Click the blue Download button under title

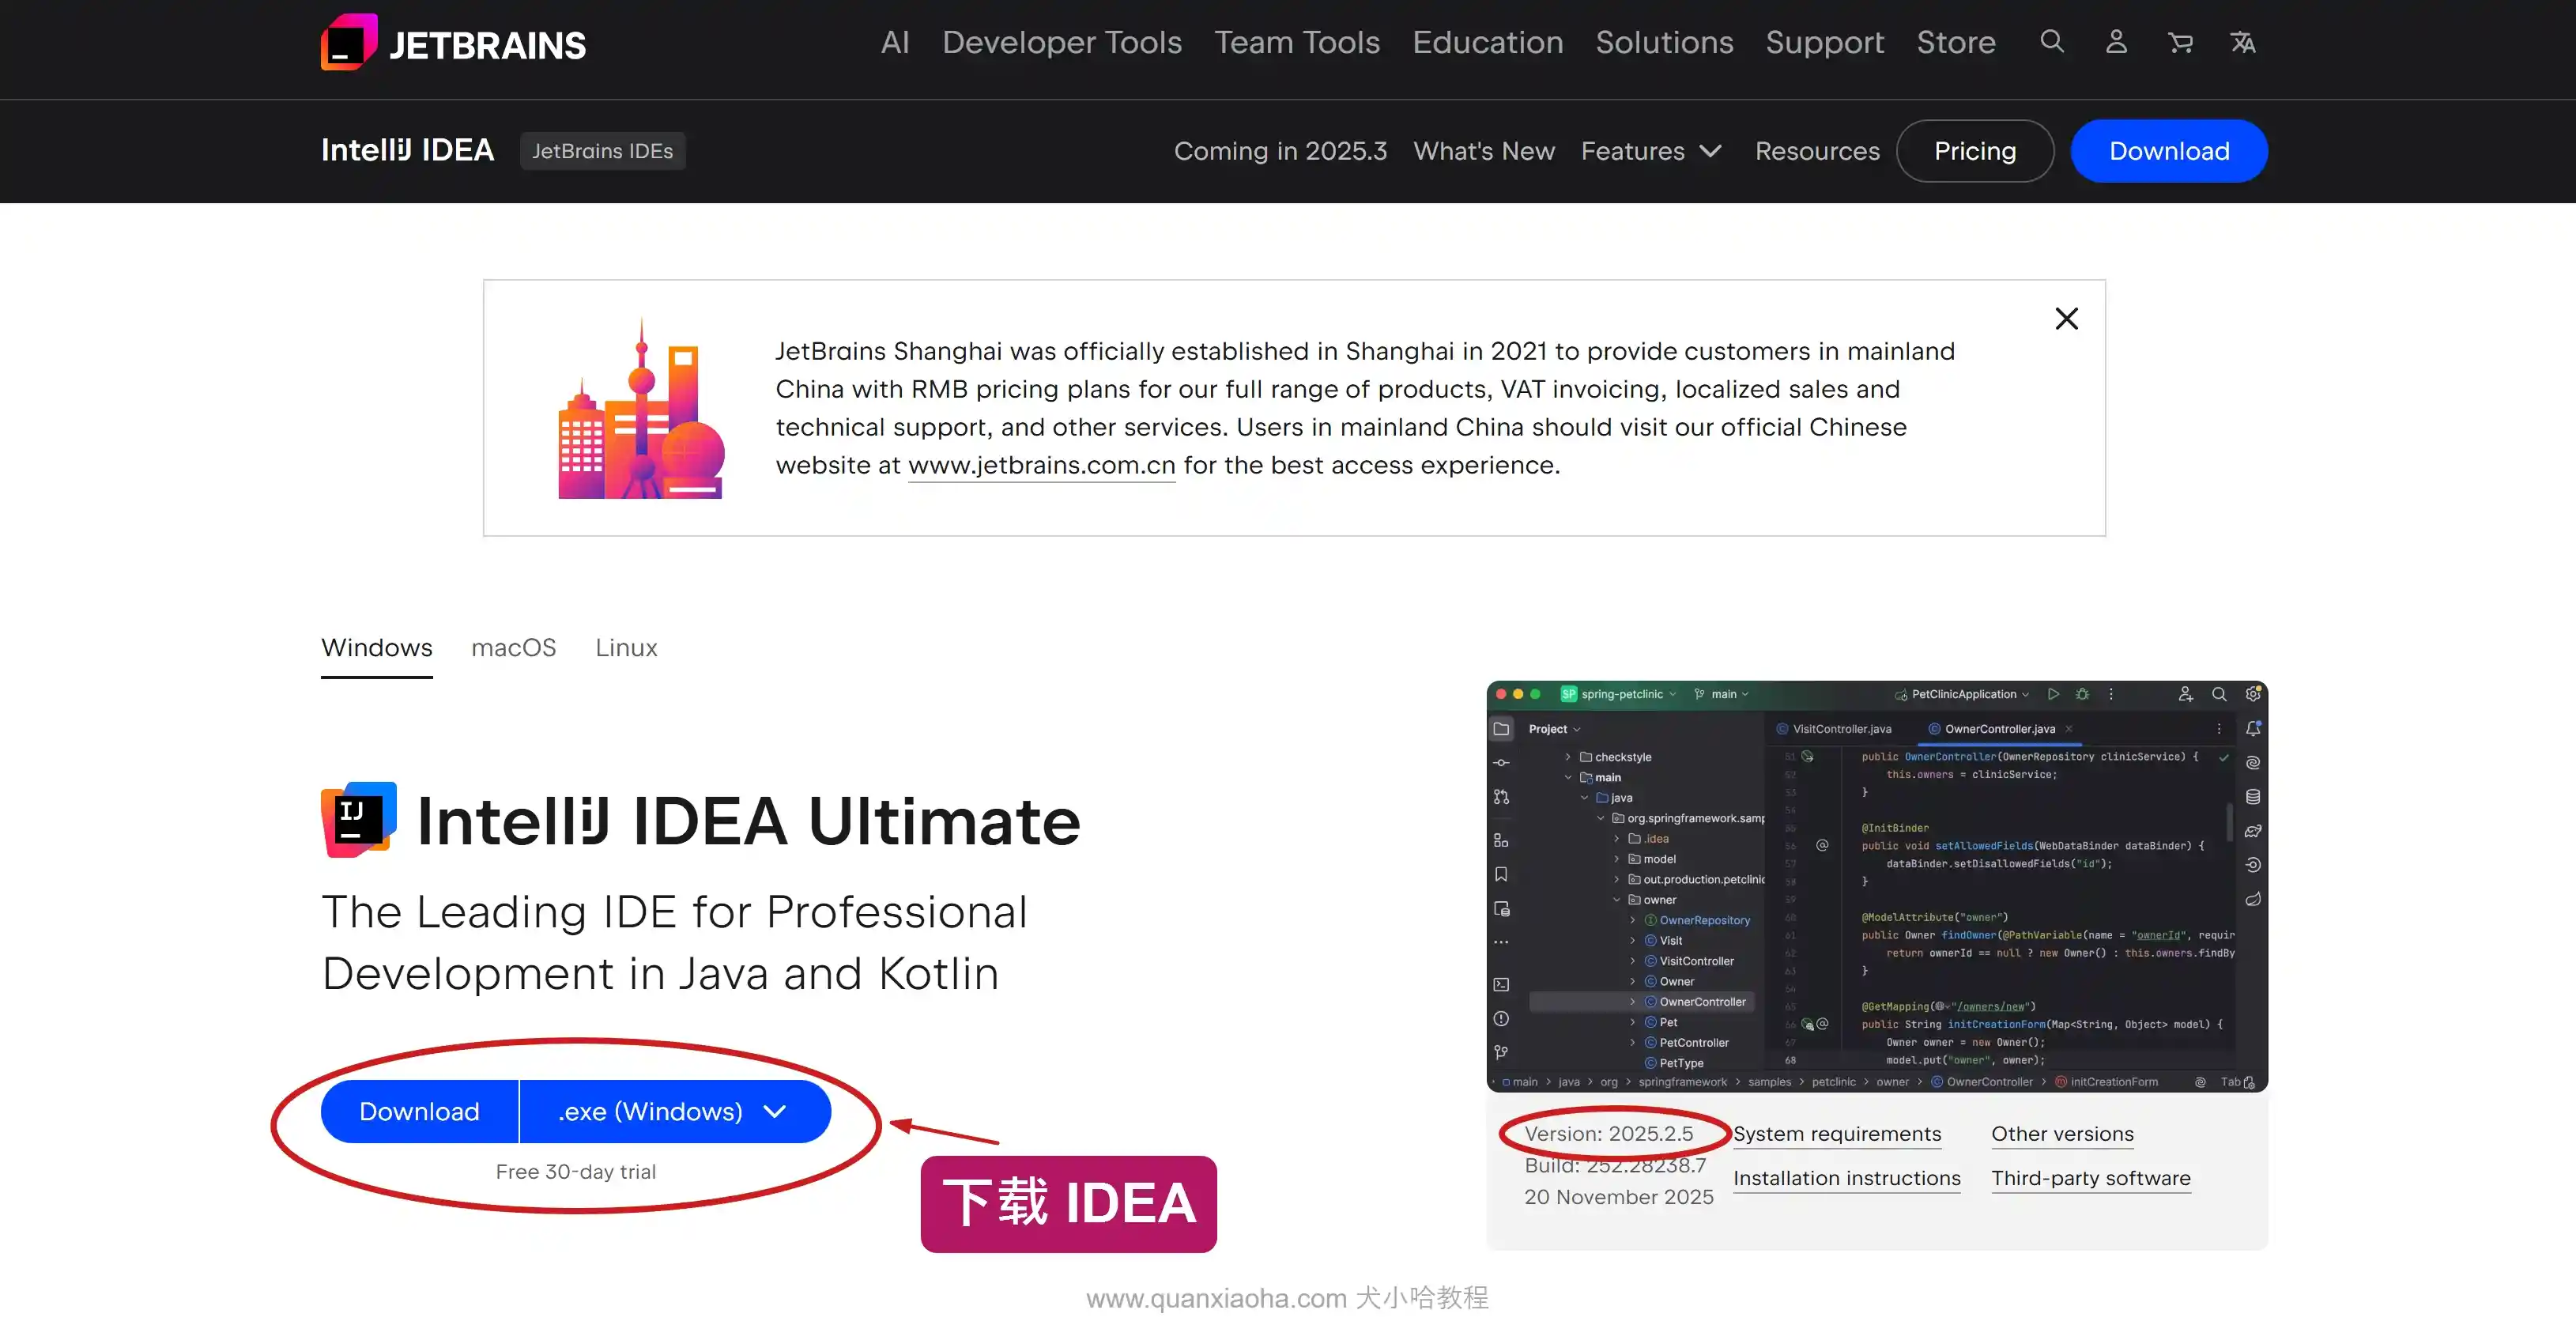tap(419, 1112)
